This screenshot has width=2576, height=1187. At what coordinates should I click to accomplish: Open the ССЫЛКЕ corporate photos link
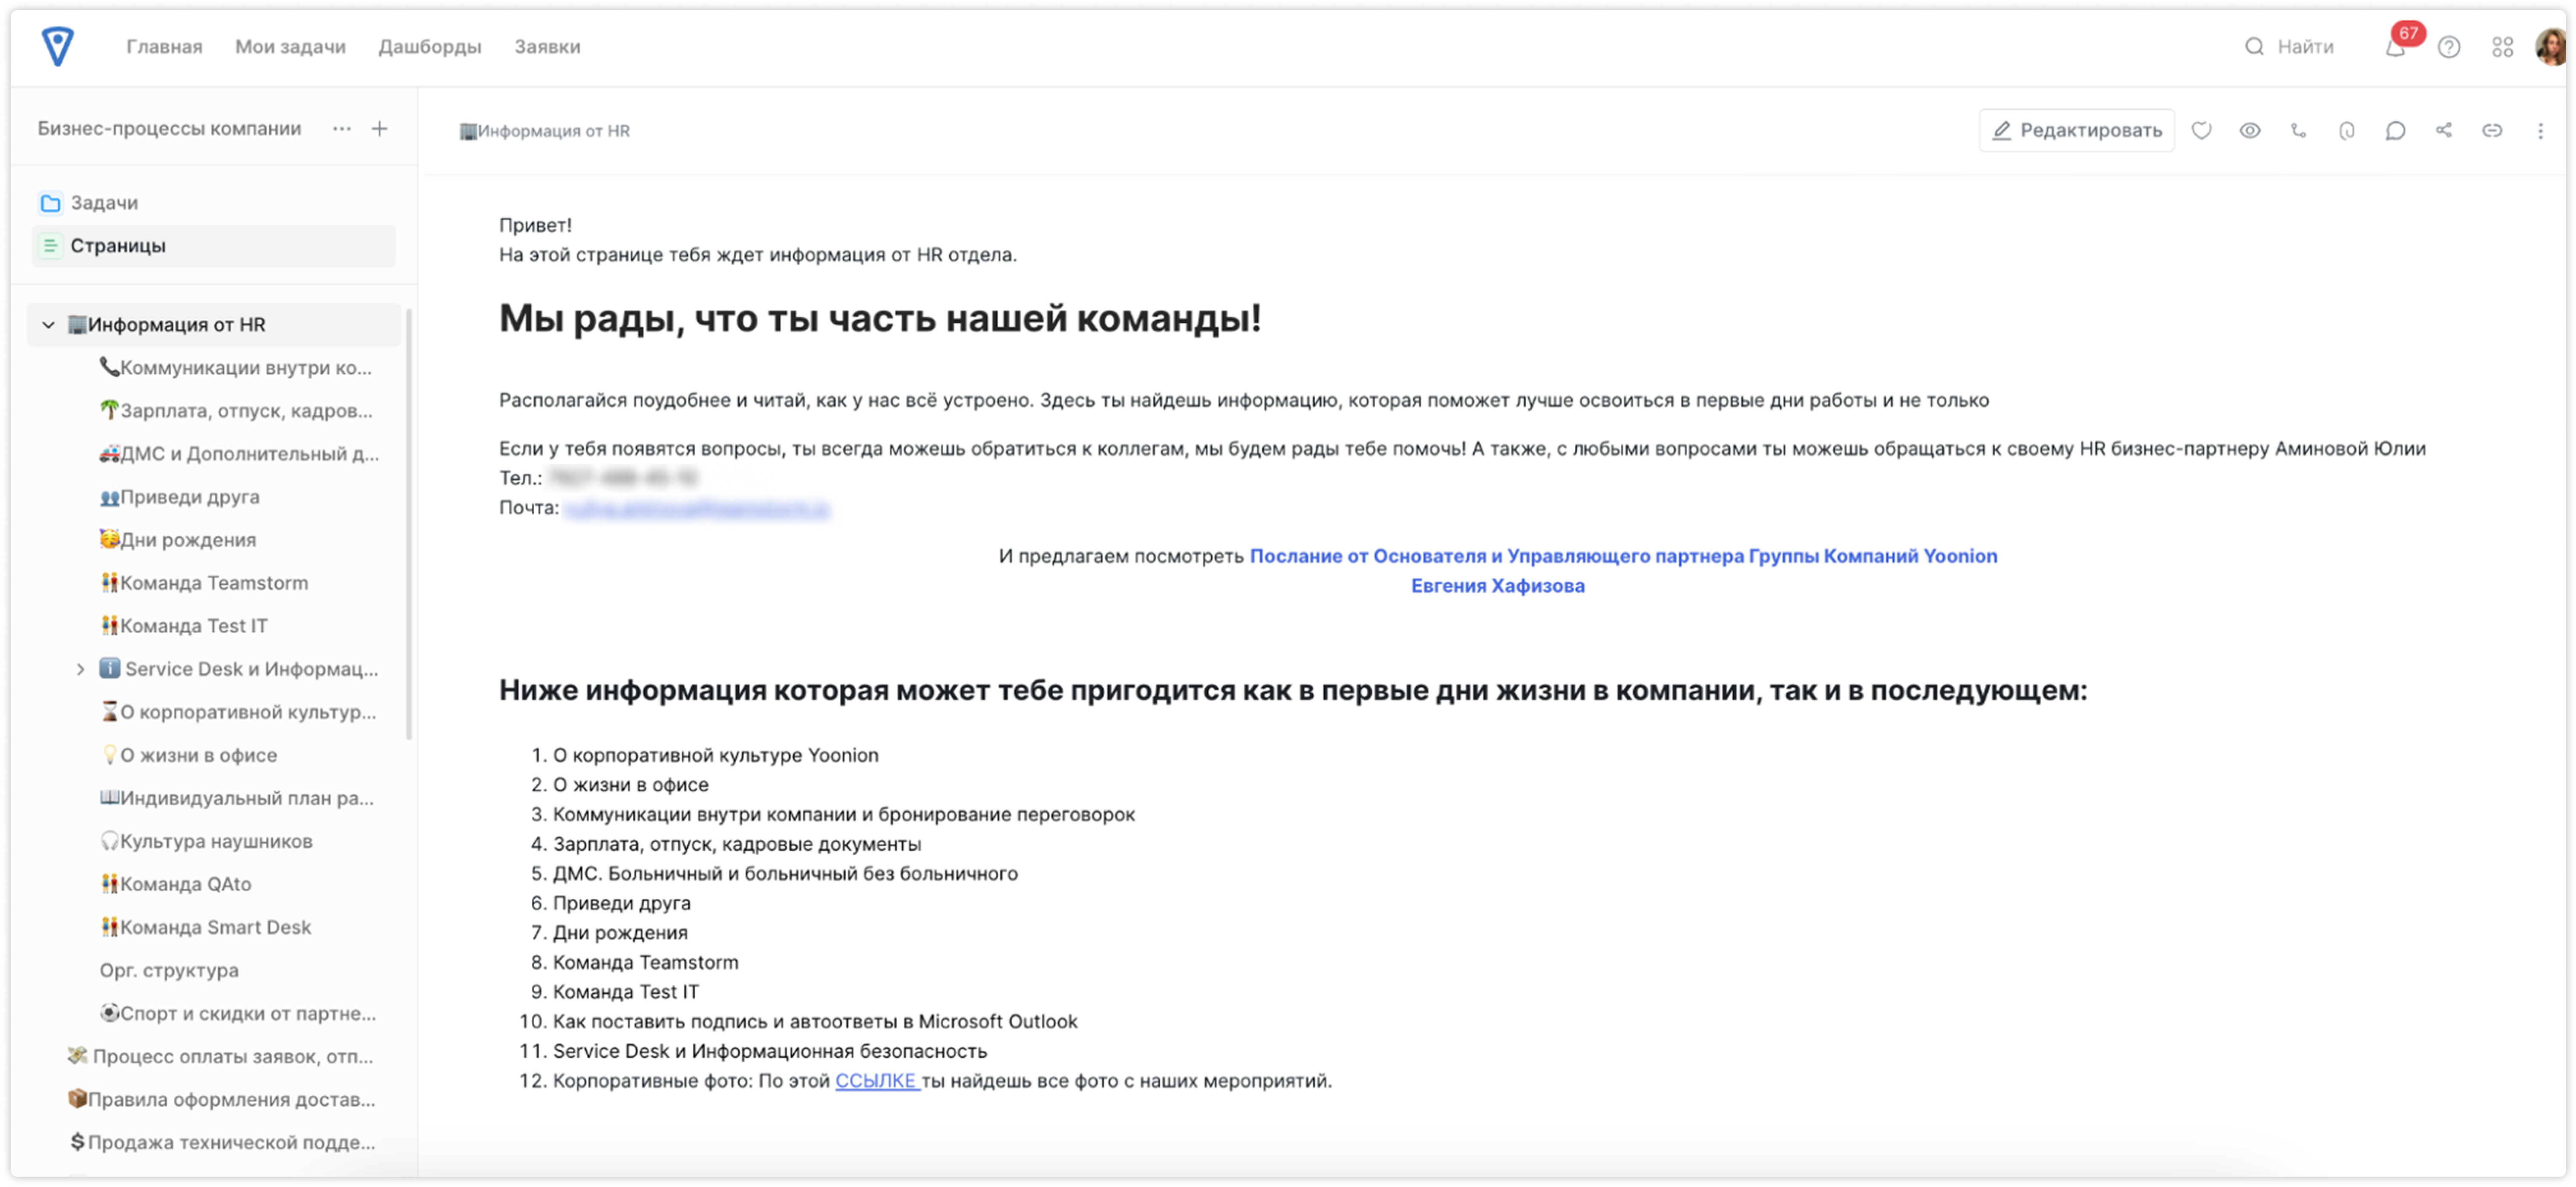pyautogui.click(x=876, y=1081)
